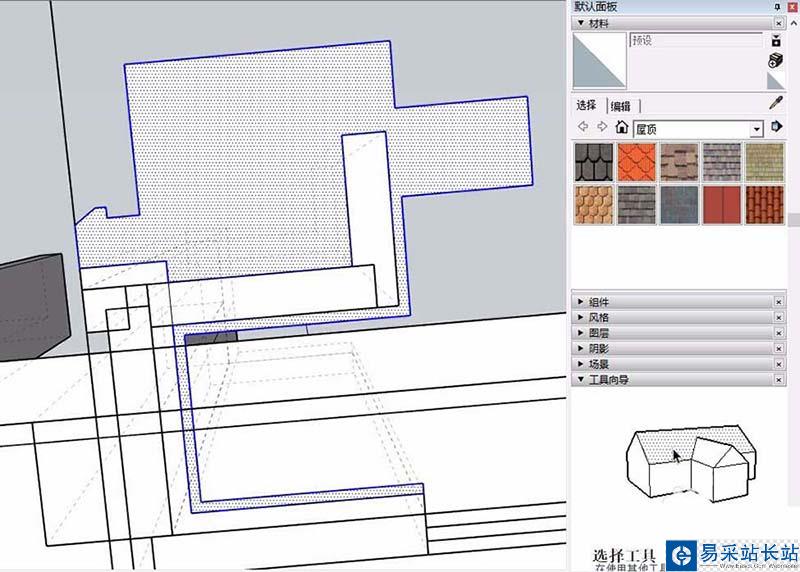Close the 风格 panel
The height and width of the screenshot is (572, 800).
(779, 317)
